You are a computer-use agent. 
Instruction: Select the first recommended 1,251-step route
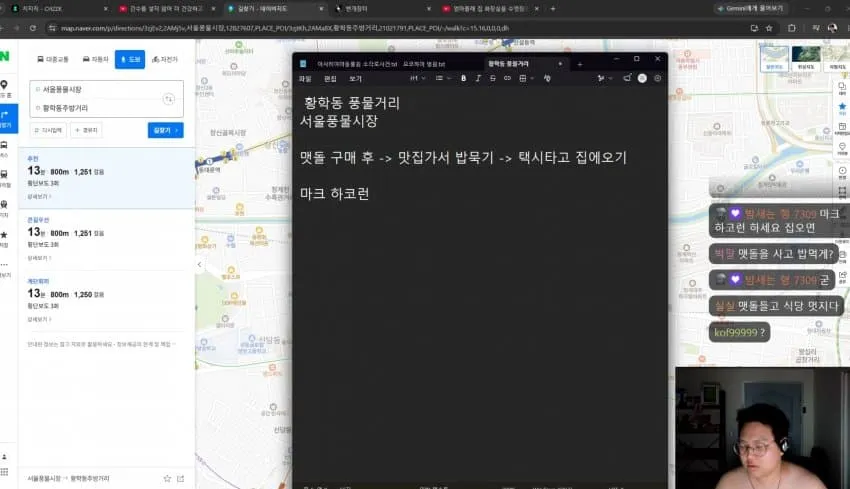pos(107,178)
